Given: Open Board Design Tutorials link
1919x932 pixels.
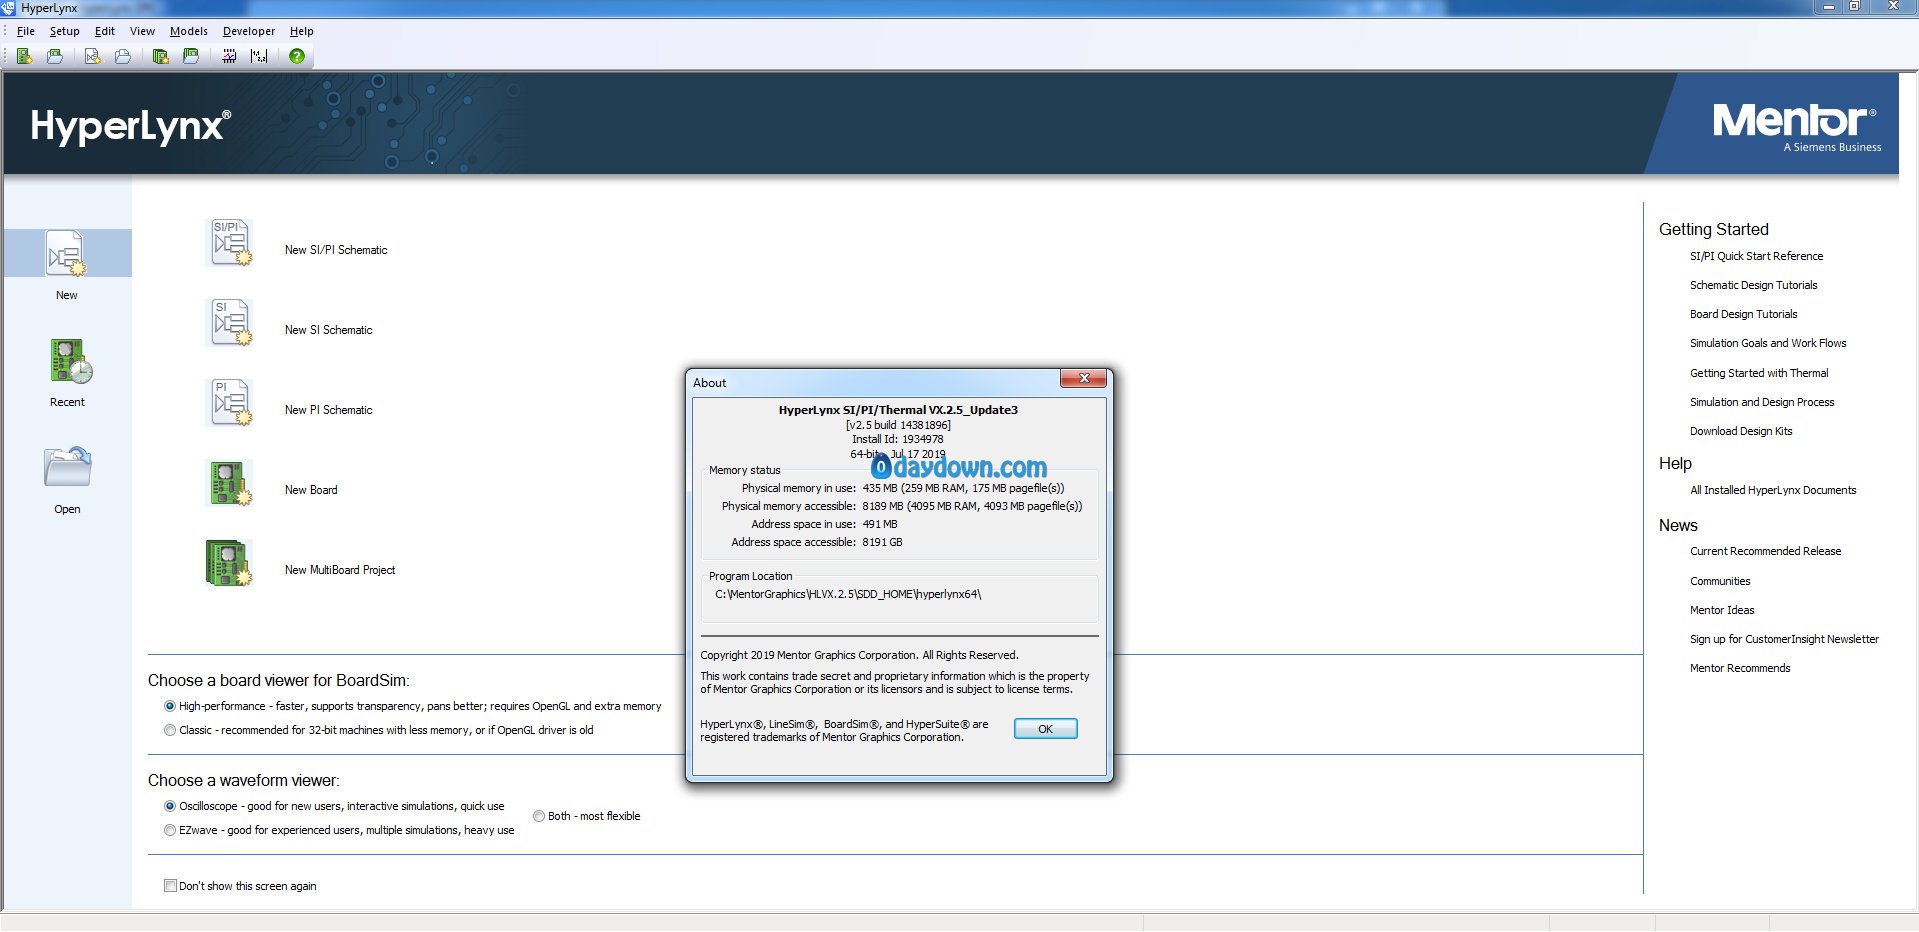Looking at the screenshot, I should (x=1743, y=314).
